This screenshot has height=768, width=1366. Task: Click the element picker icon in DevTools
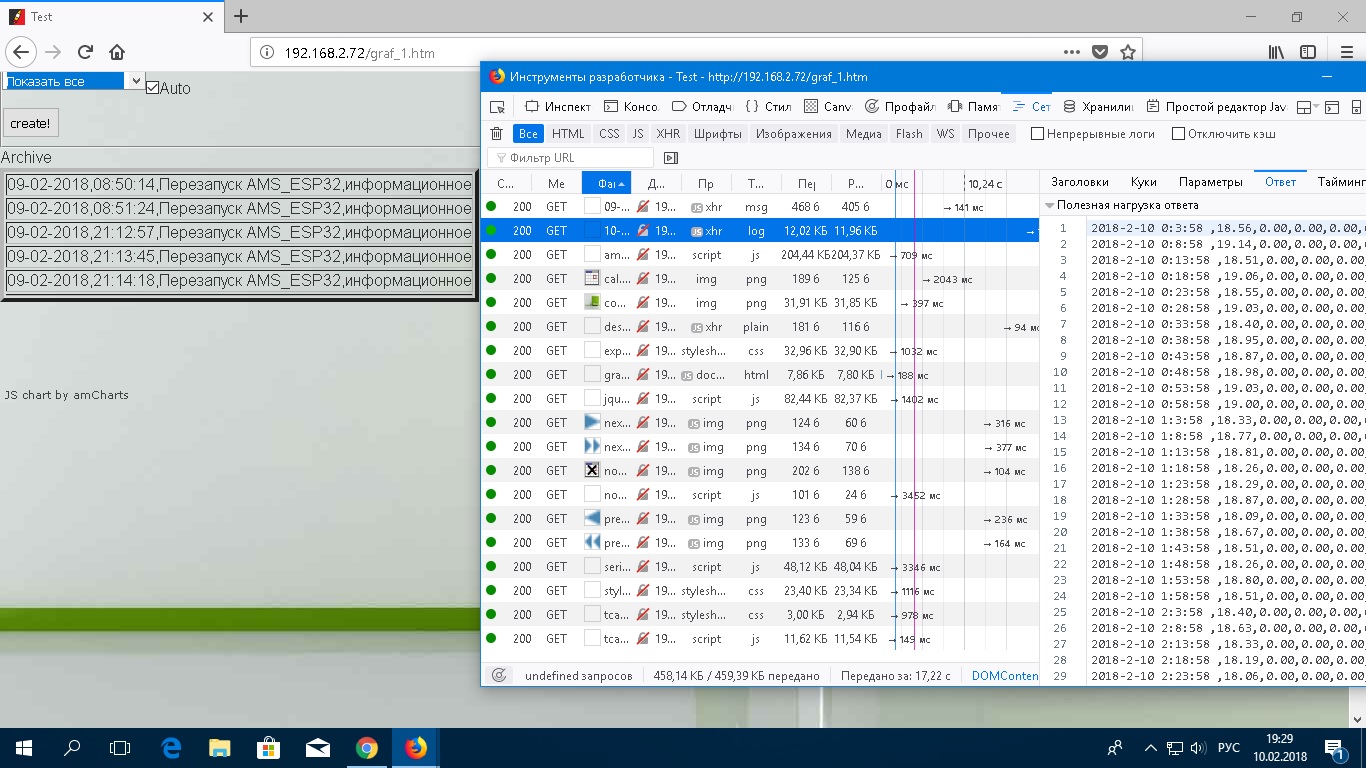pyautogui.click(x=497, y=107)
